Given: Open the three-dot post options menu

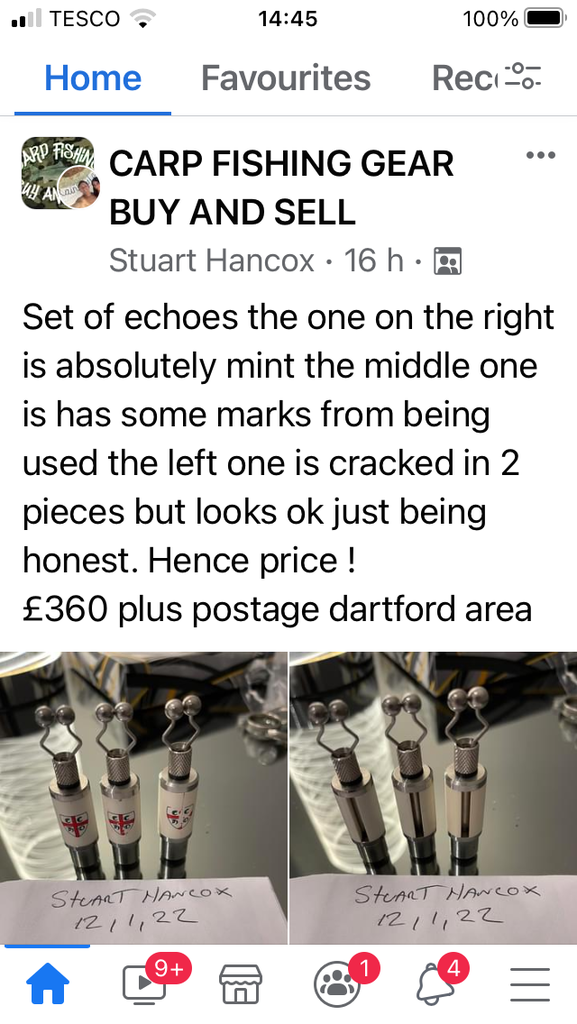Looking at the screenshot, I should [542, 156].
